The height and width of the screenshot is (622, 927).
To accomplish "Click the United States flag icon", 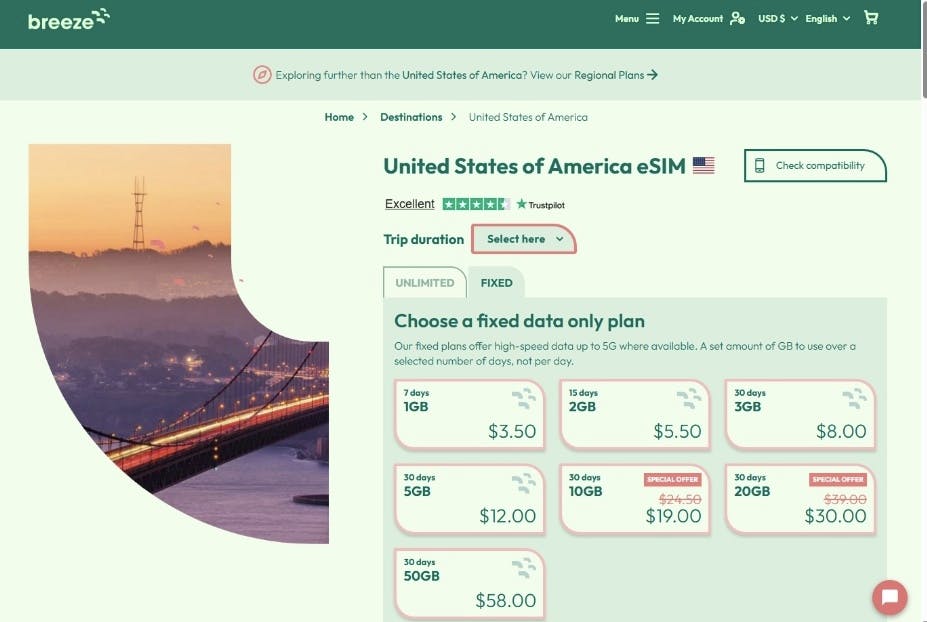I will tap(703, 166).
